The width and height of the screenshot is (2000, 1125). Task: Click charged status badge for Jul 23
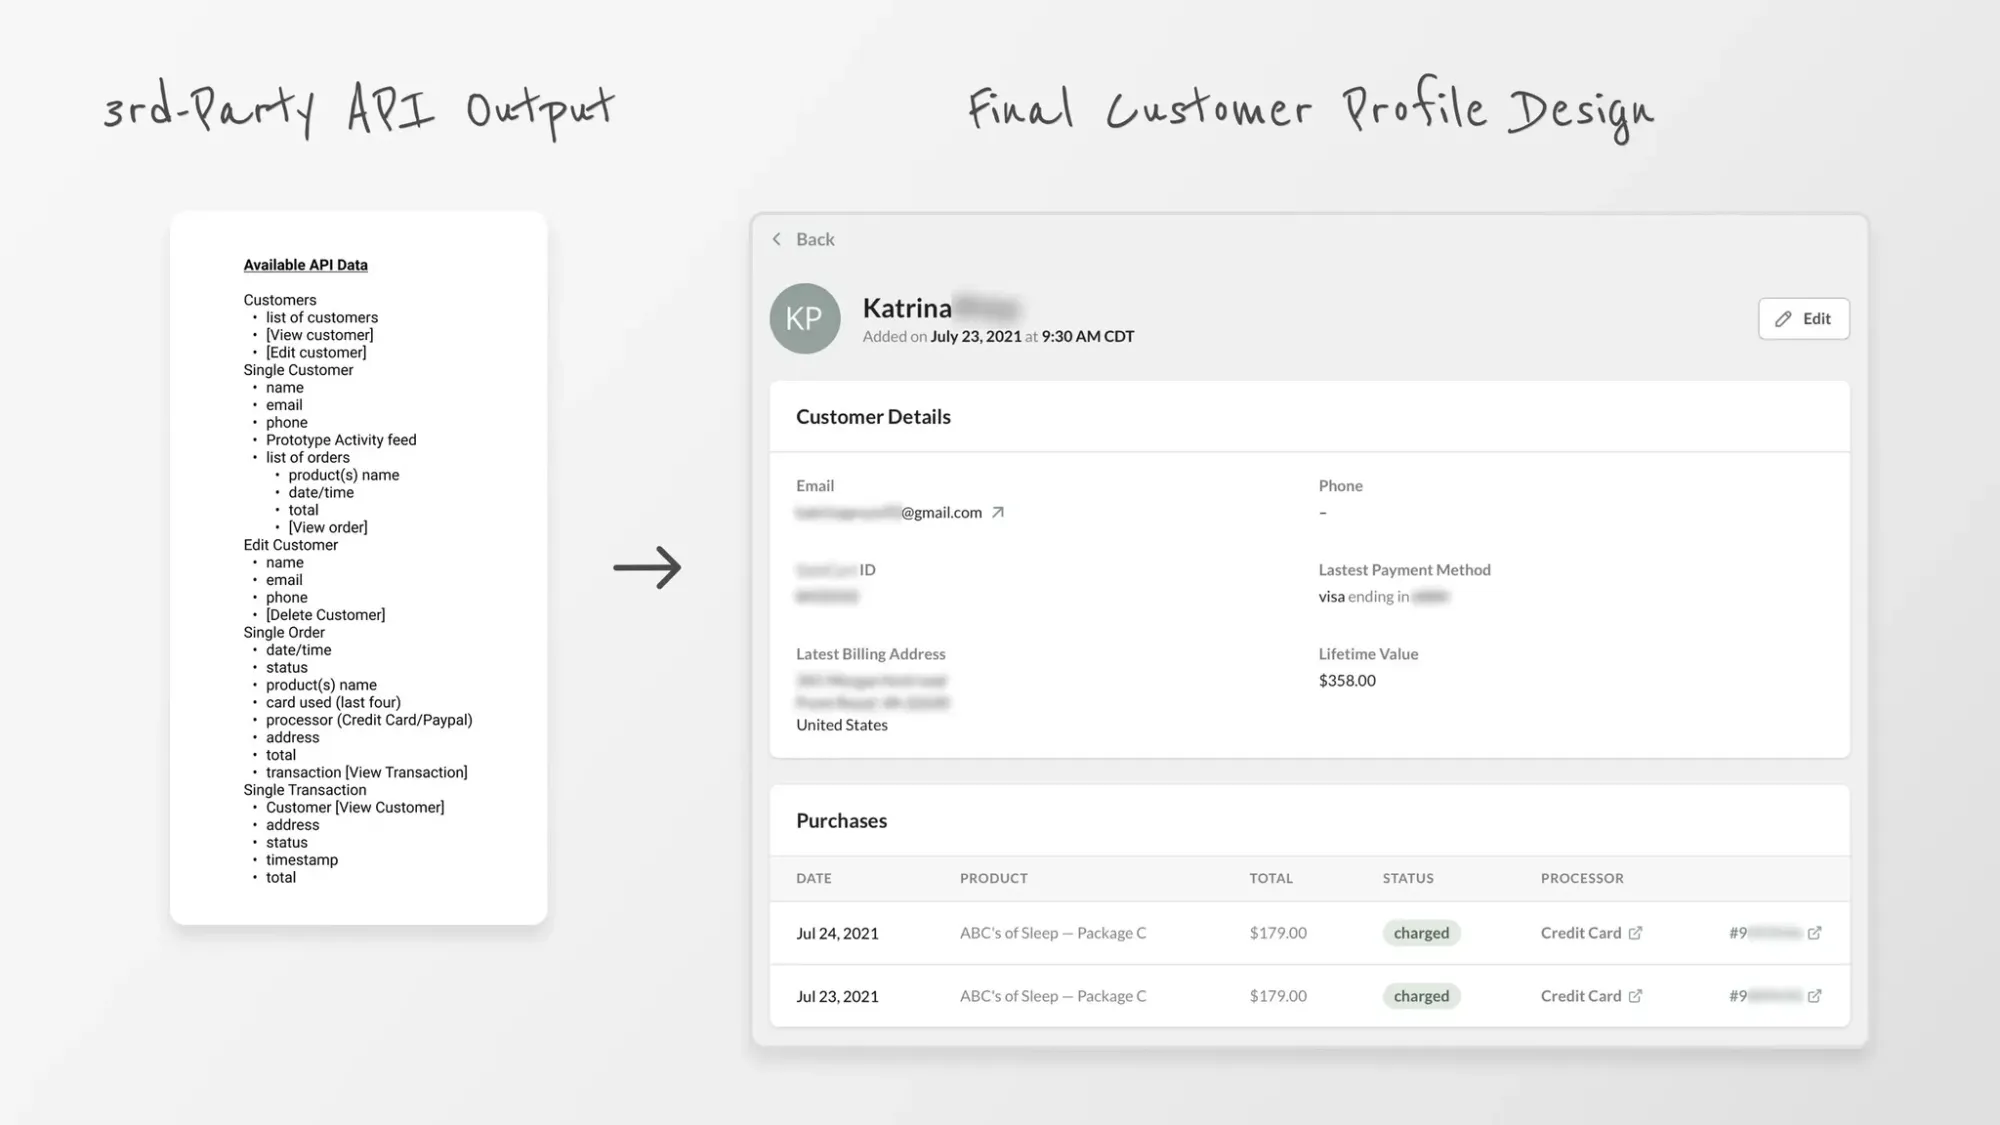tap(1421, 996)
